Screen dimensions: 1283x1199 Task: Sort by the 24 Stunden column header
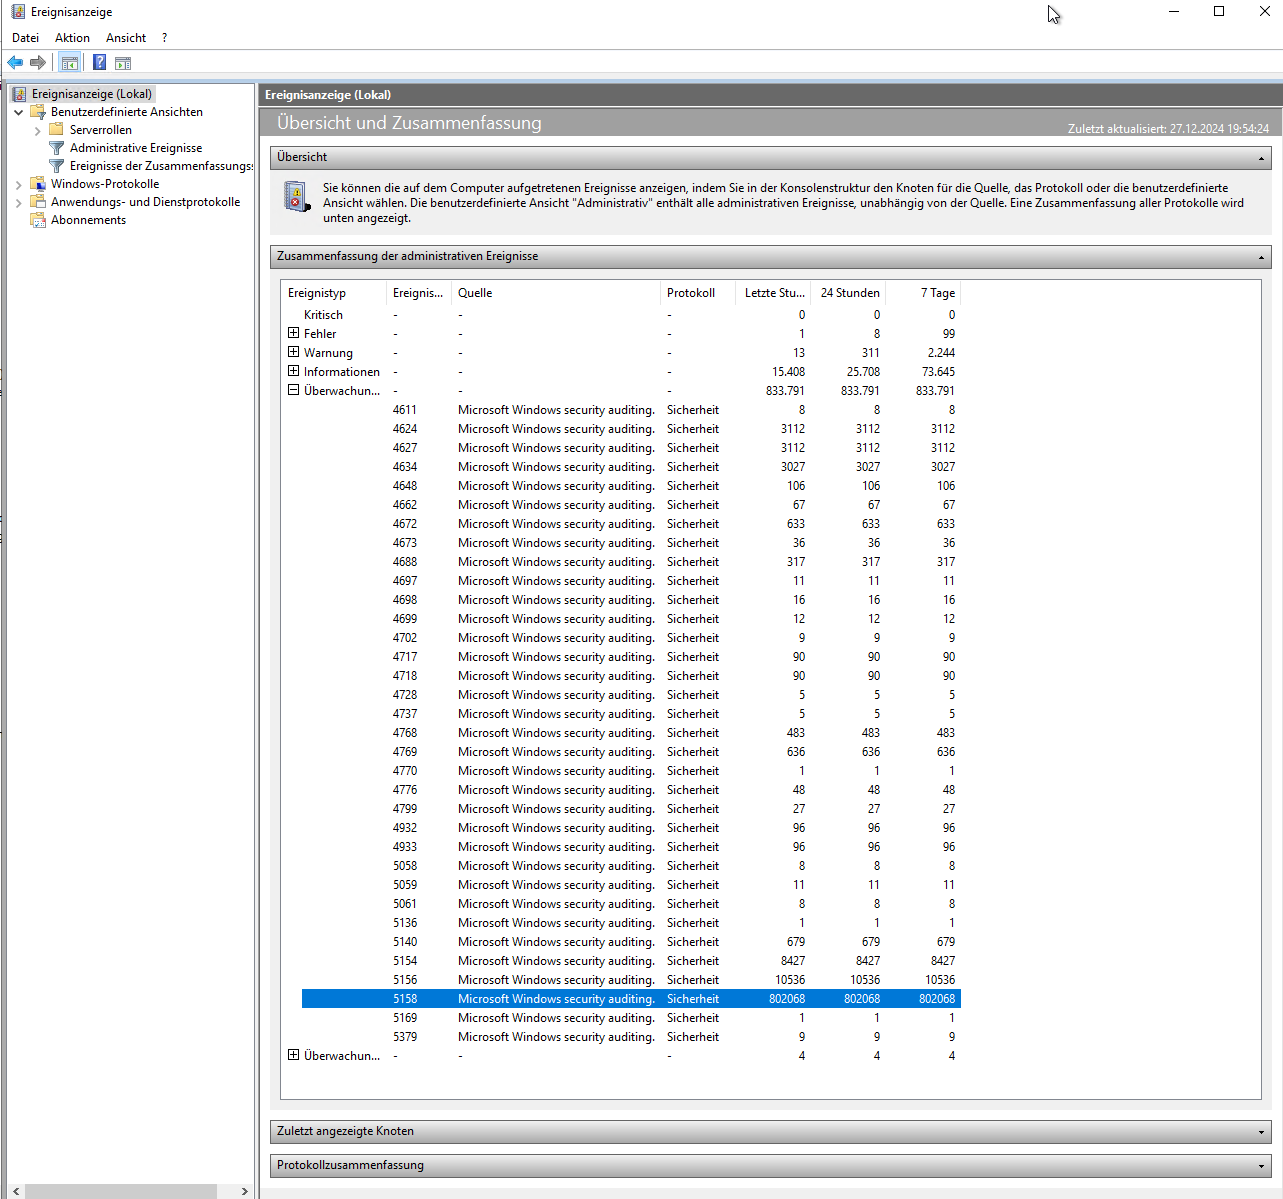(x=848, y=293)
